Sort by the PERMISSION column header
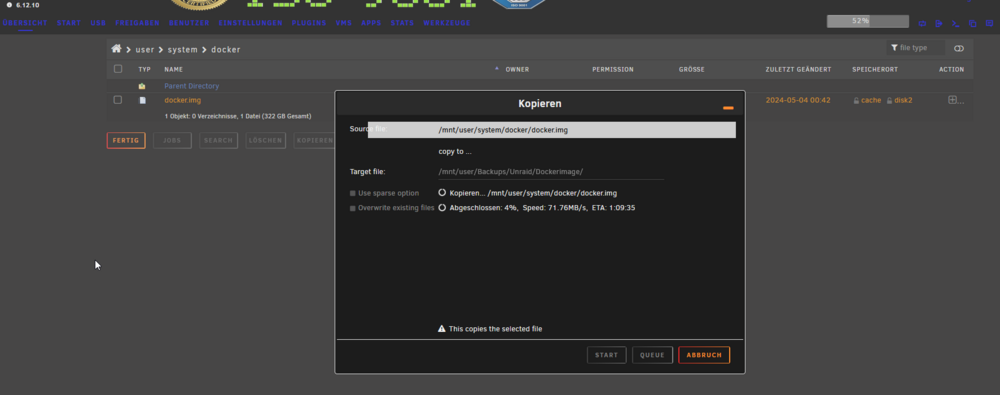Viewport: 1000px width, 395px height. click(x=613, y=70)
